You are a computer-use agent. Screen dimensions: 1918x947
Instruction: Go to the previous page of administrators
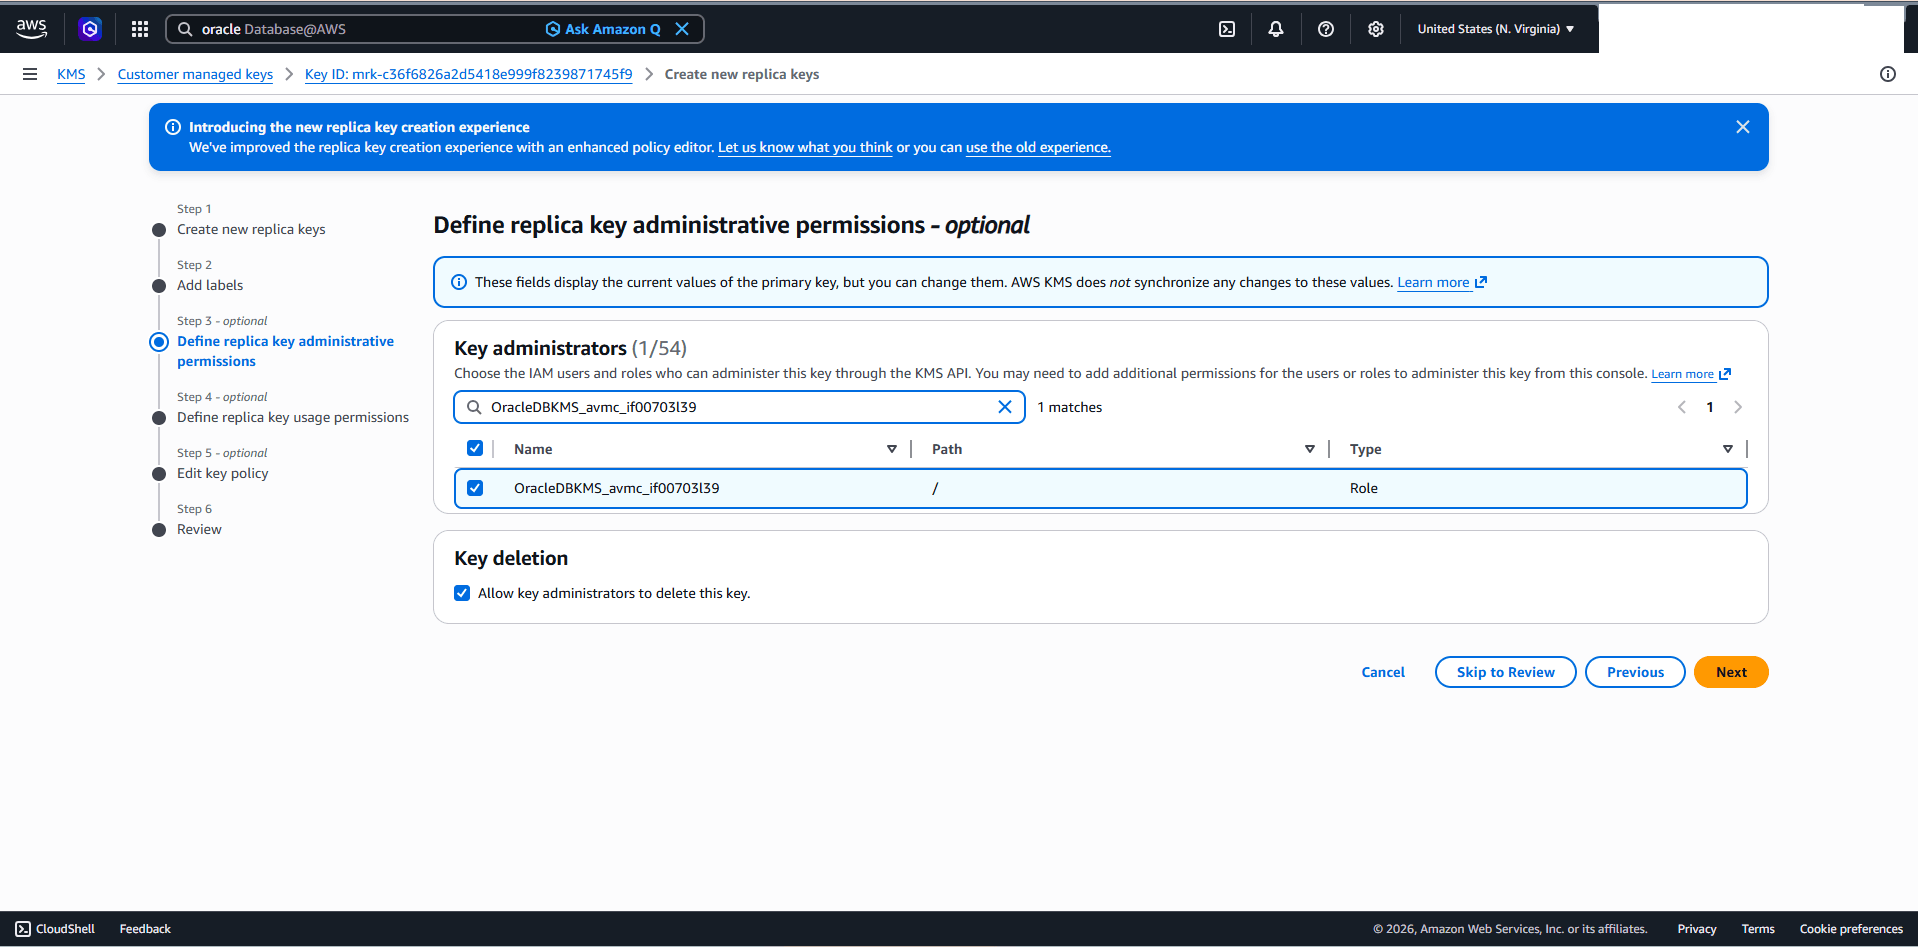(x=1682, y=407)
